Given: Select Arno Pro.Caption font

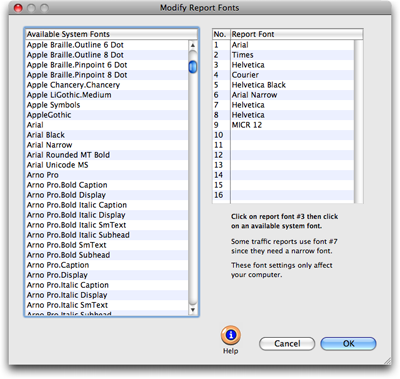Looking at the screenshot, I should click(107, 265).
